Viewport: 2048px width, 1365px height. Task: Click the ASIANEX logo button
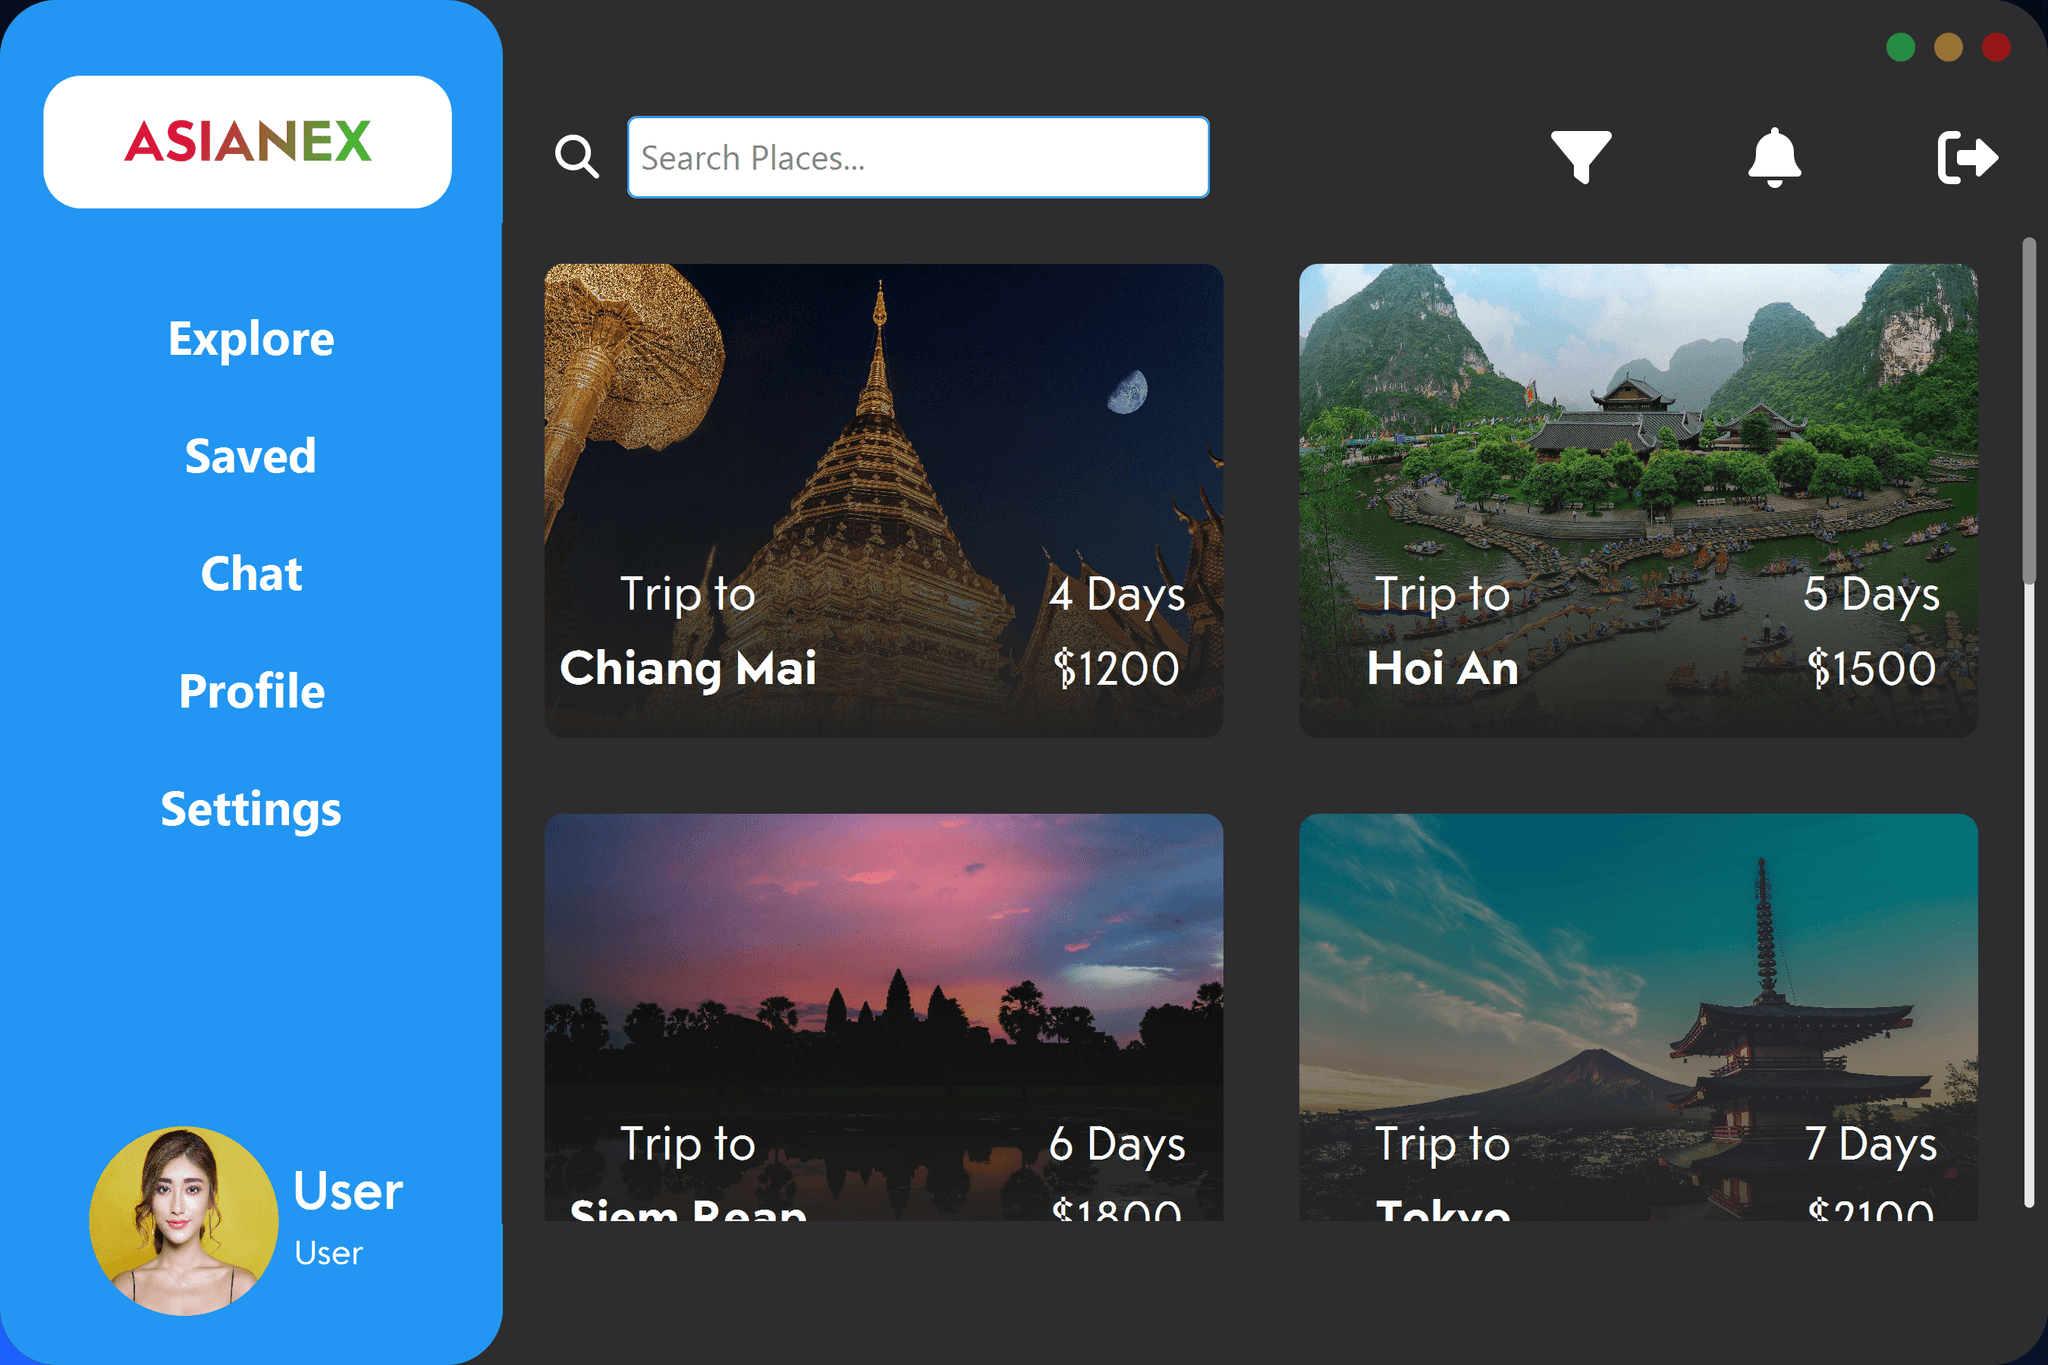(x=251, y=146)
